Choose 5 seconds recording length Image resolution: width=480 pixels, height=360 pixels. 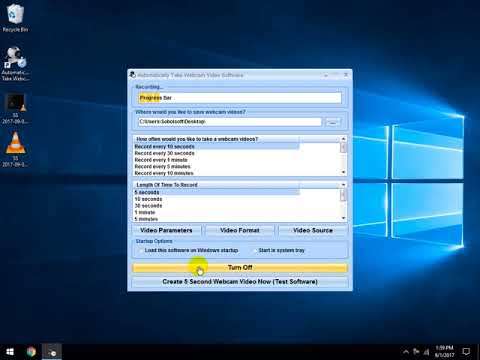(x=217, y=192)
